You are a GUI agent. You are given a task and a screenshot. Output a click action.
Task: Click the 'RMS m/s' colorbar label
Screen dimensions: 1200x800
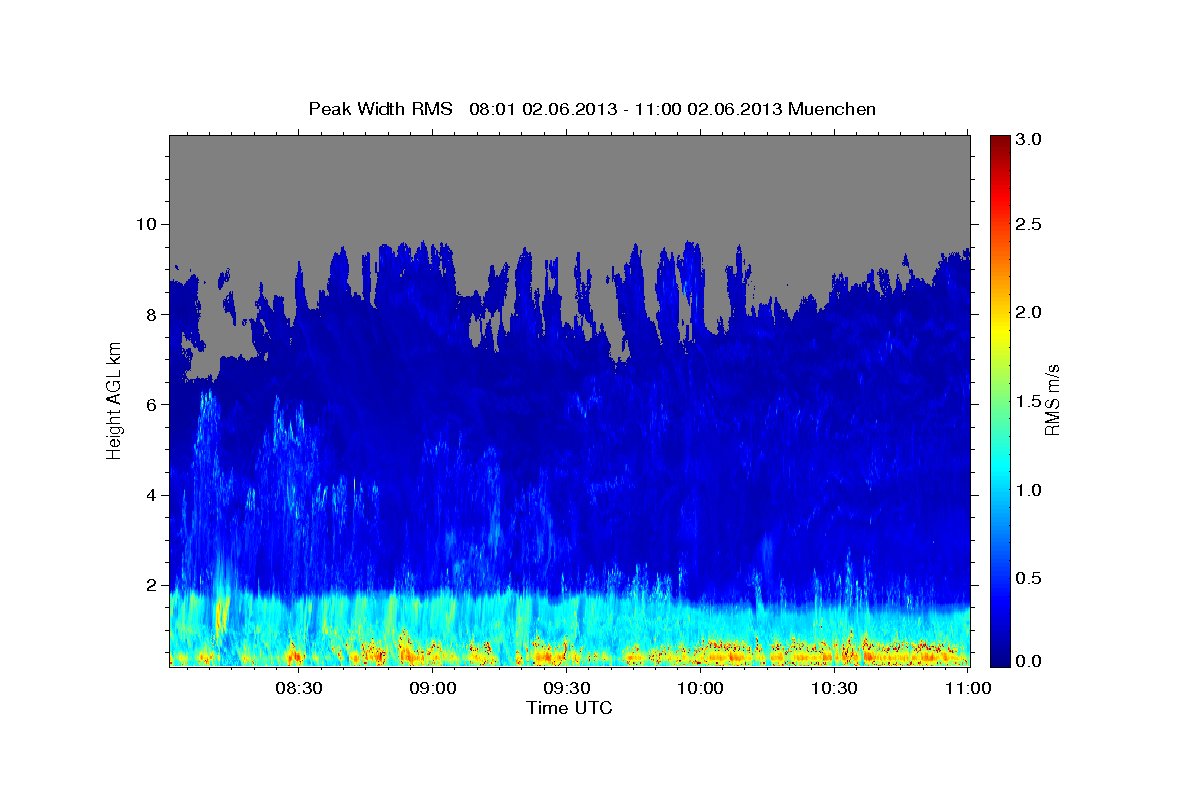click(1051, 400)
